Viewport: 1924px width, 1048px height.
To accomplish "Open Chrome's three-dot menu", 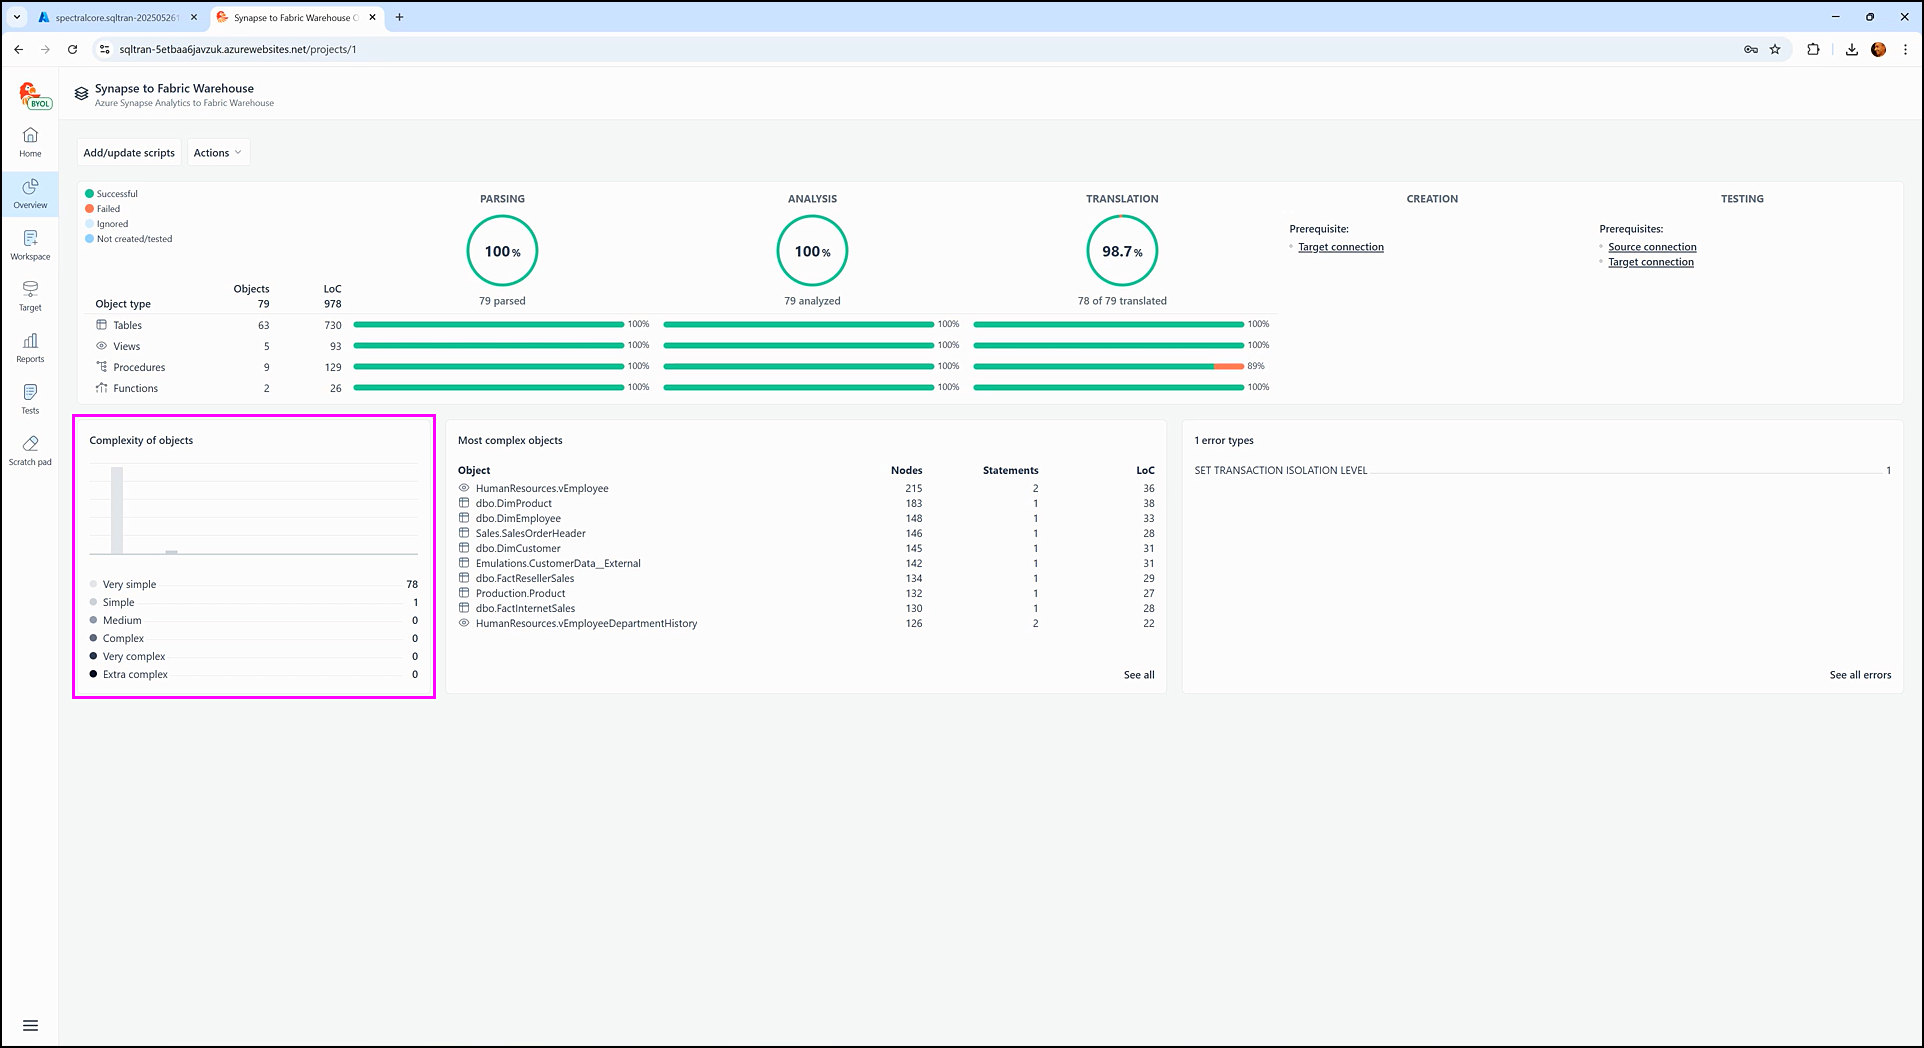I will (x=1905, y=49).
